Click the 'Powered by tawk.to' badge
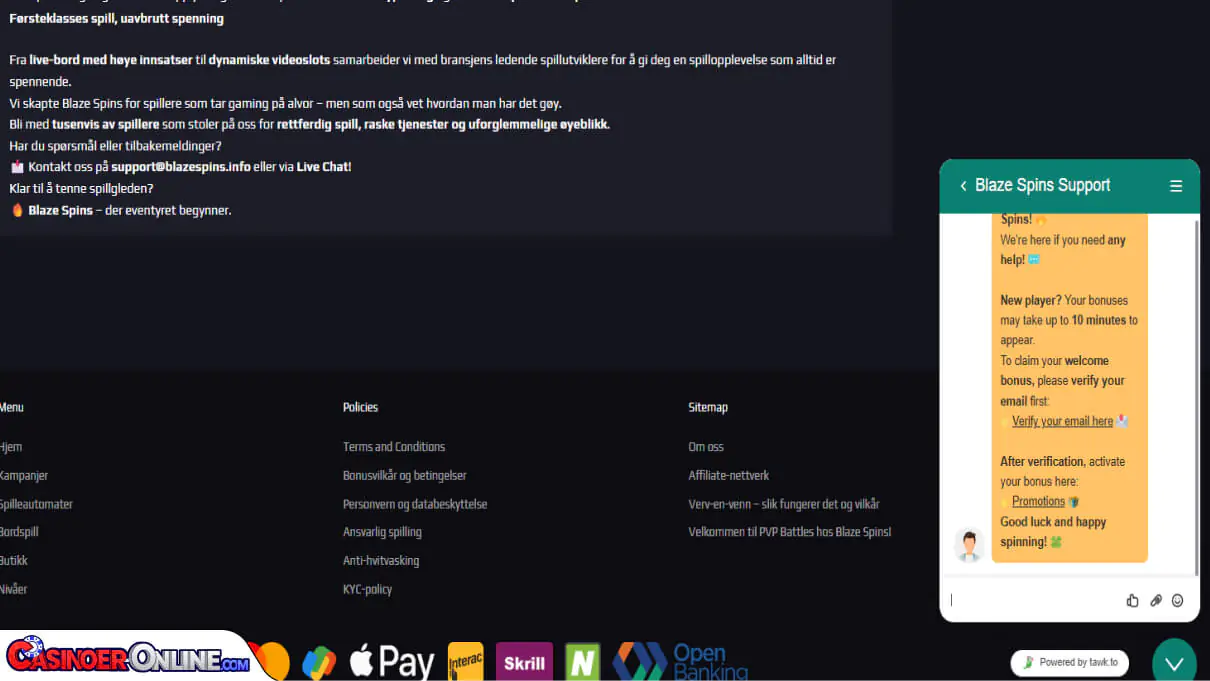The width and height of the screenshot is (1210, 681). click(x=1069, y=662)
